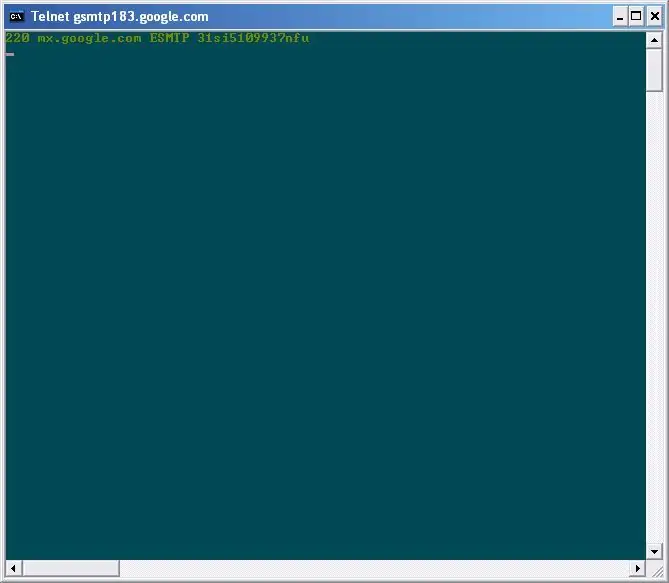This screenshot has height=583, width=669.
Task: Click the '220 mx.google.com ESMTP' response line
Action: [x=157, y=38]
